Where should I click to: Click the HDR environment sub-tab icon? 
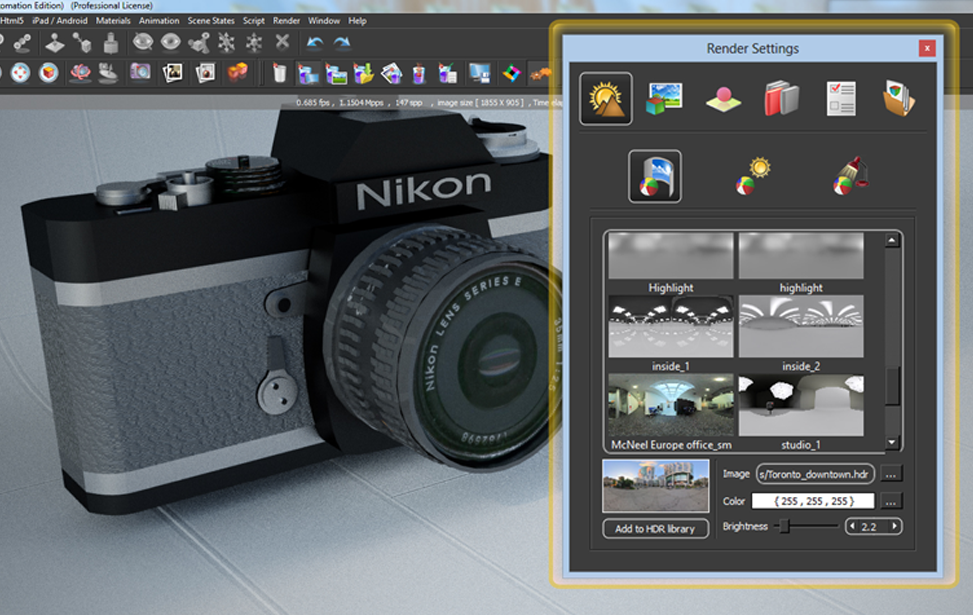pos(654,176)
